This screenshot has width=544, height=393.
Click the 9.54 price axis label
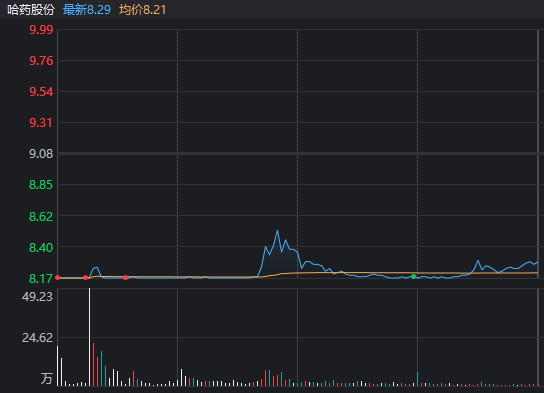click(x=41, y=92)
